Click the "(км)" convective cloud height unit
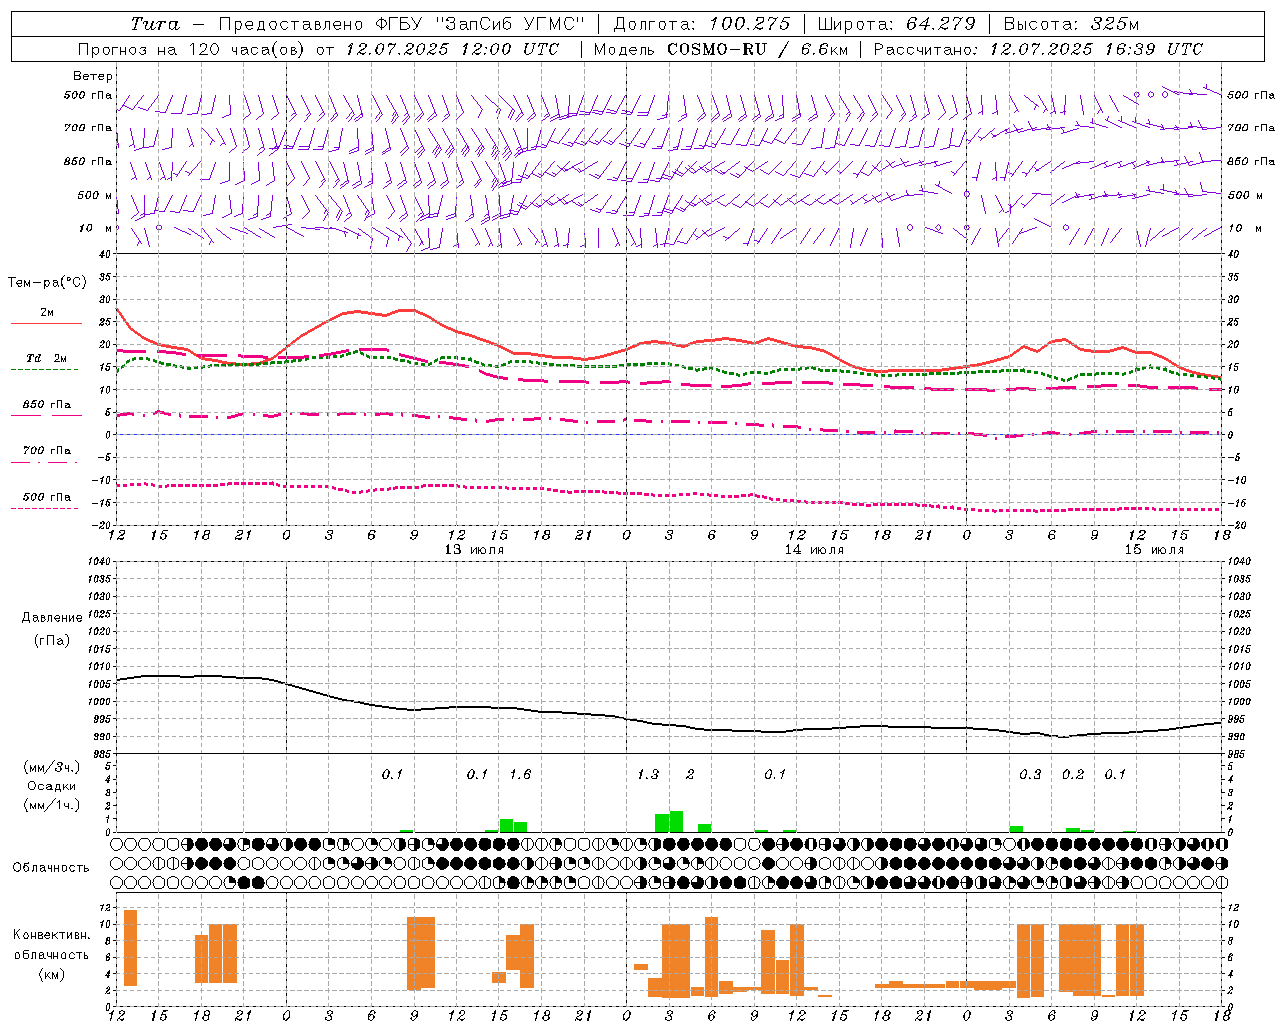This screenshot has width=1280, height=1024. coord(52,973)
